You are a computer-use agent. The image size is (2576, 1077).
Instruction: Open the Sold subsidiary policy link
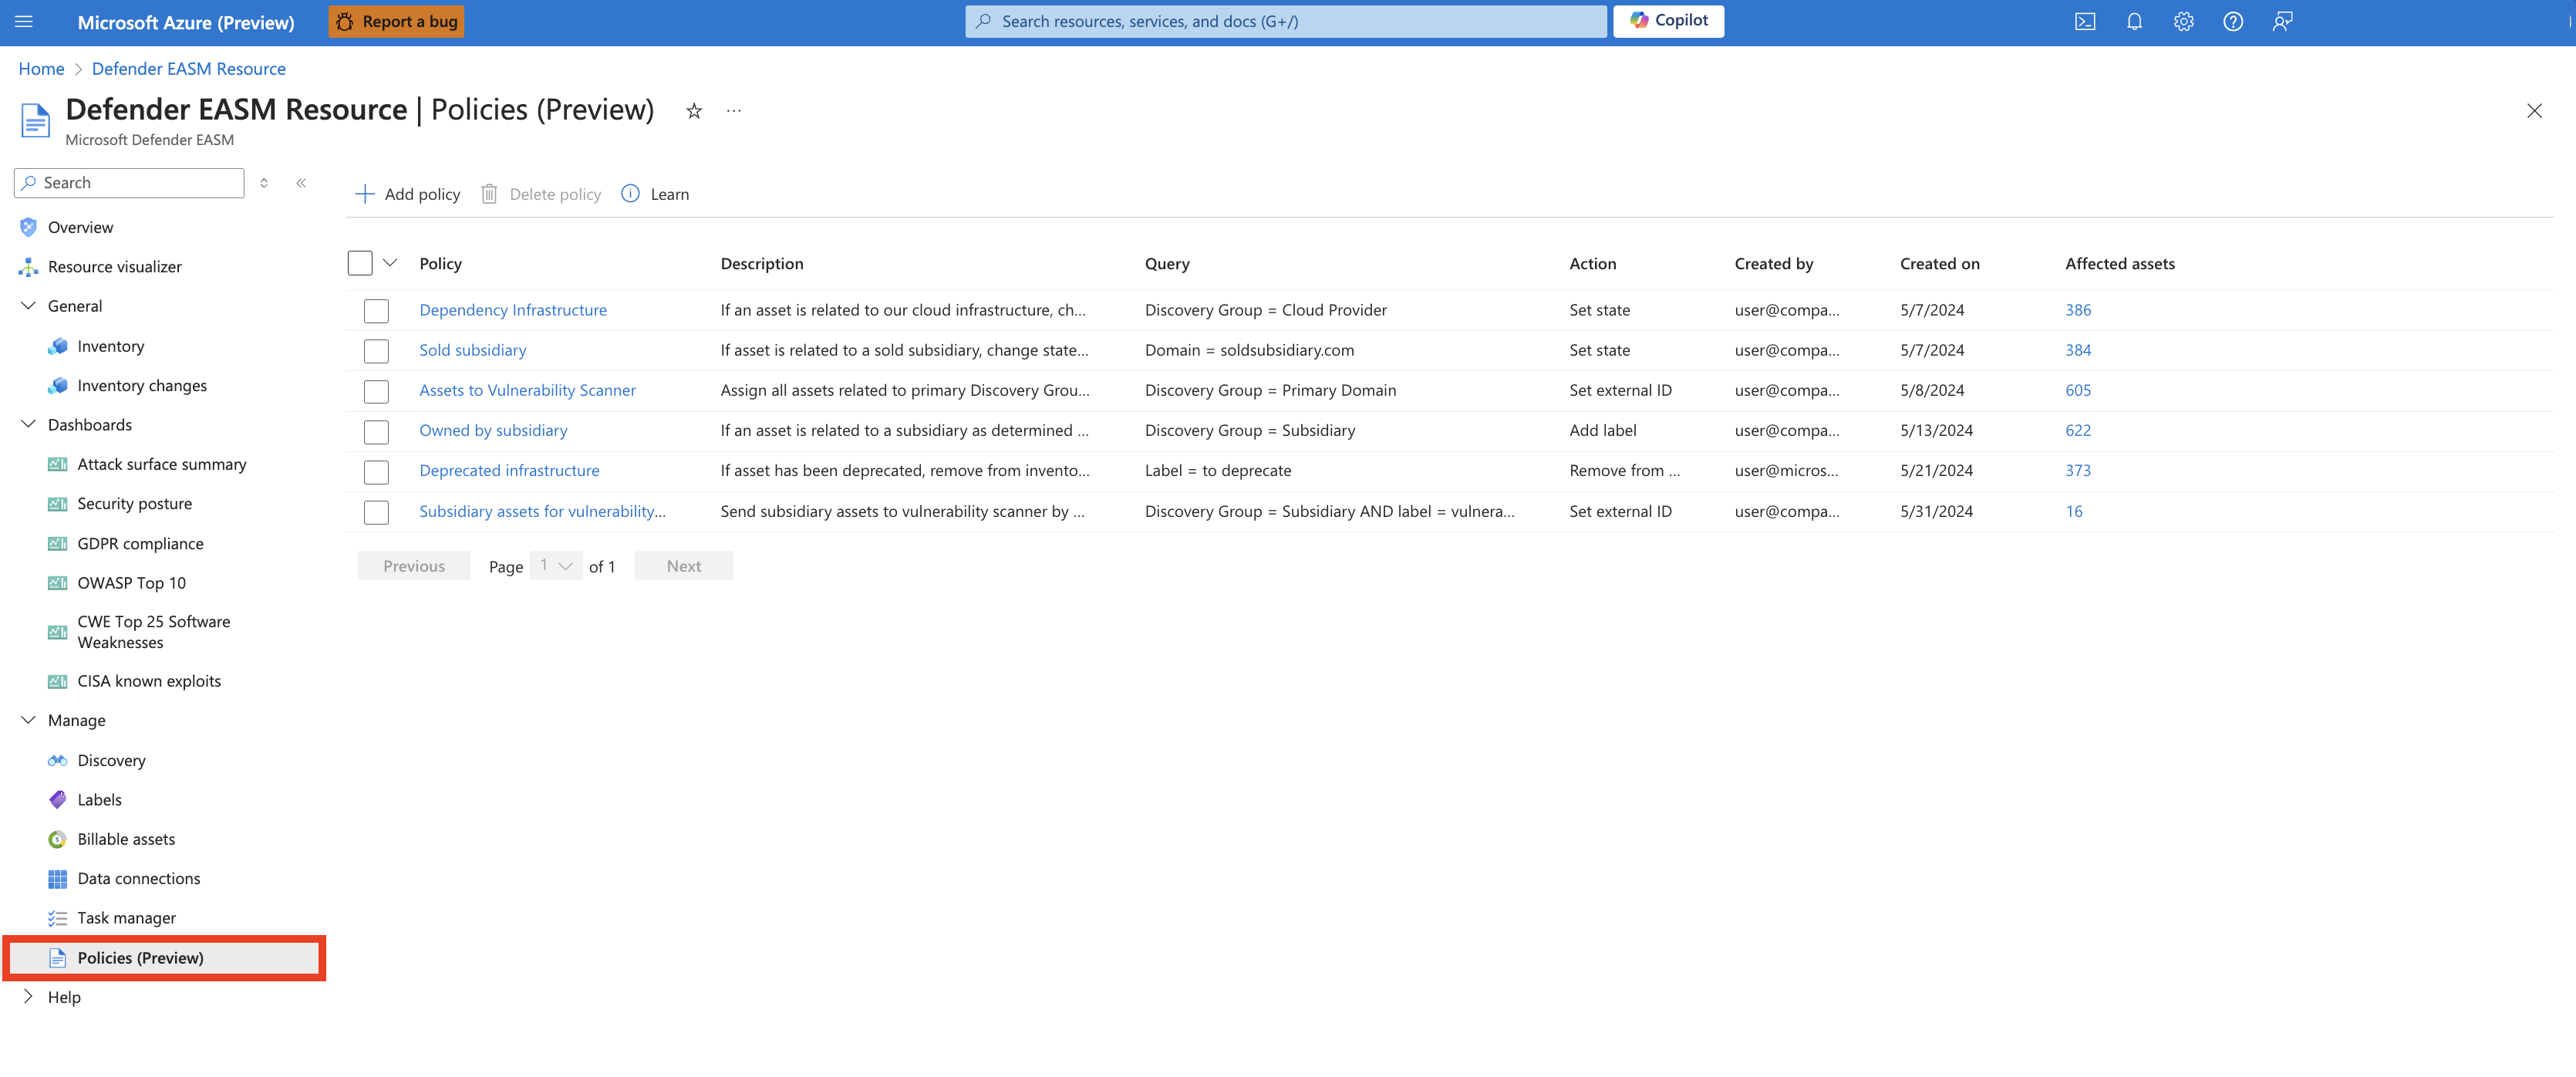(472, 350)
